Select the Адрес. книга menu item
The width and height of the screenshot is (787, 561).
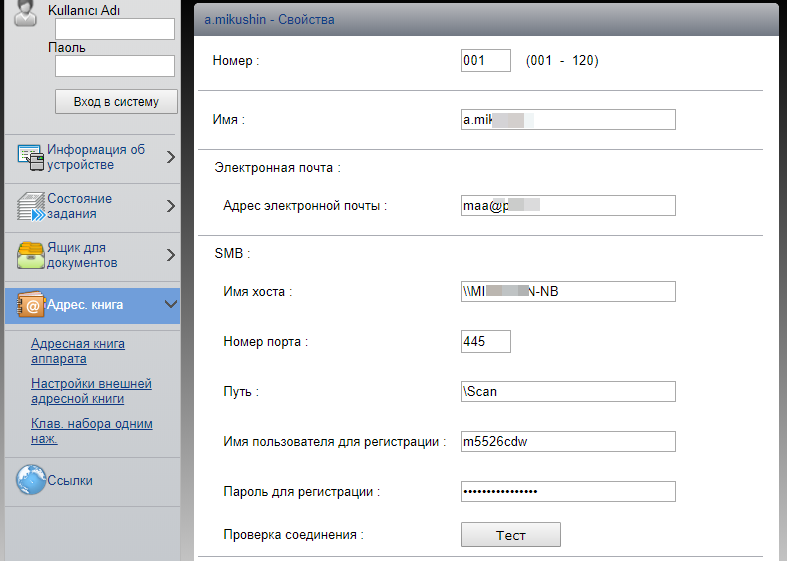(x=92, y=305)
